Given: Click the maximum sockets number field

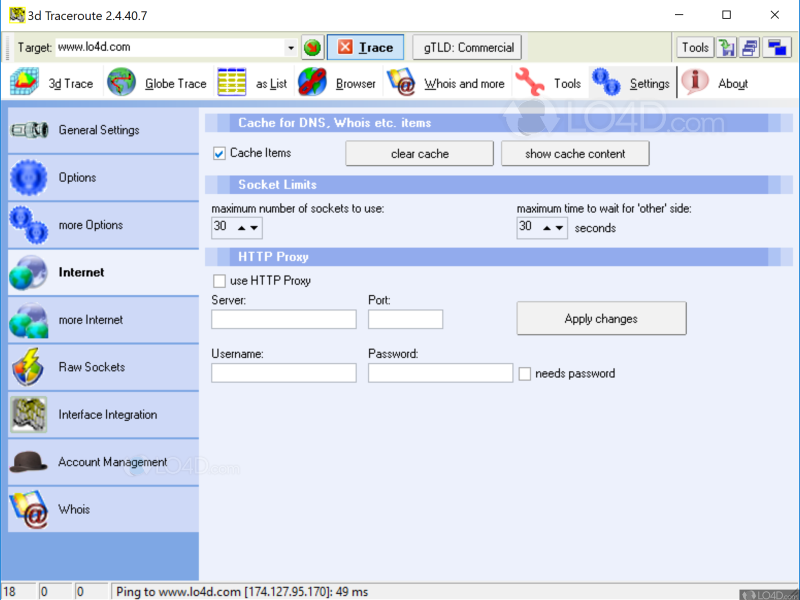Looking at the screenshot, I should click(223, 228).
